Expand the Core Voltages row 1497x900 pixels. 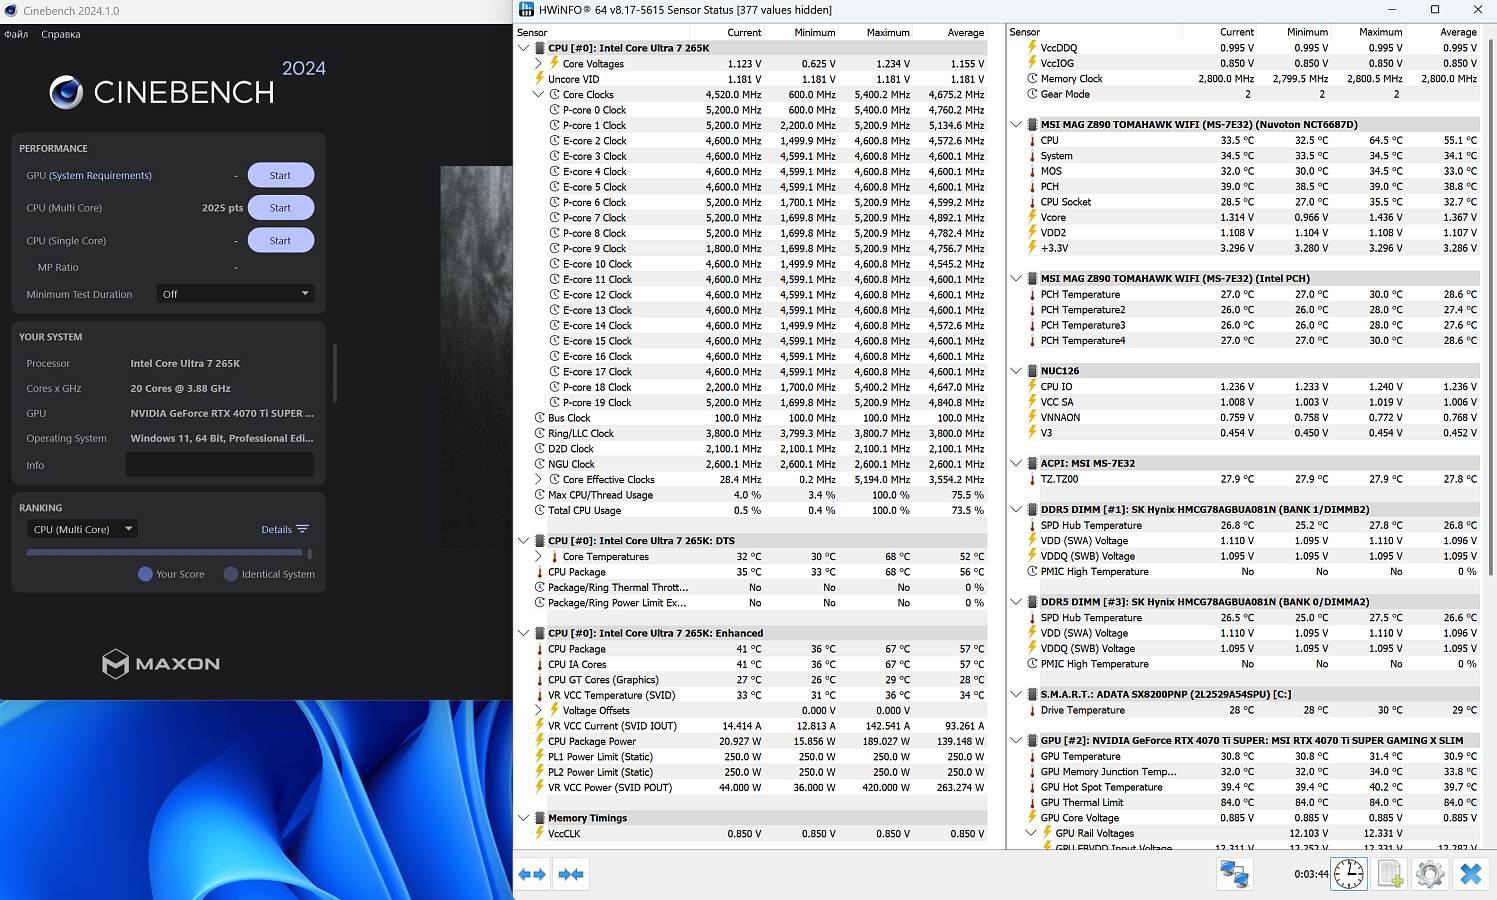point(538,64)
